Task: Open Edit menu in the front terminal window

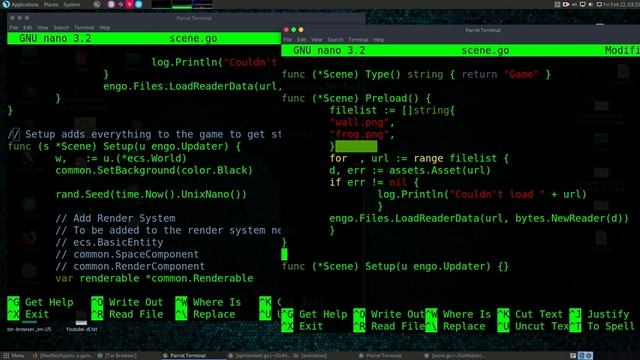Action: pos(302,40)
